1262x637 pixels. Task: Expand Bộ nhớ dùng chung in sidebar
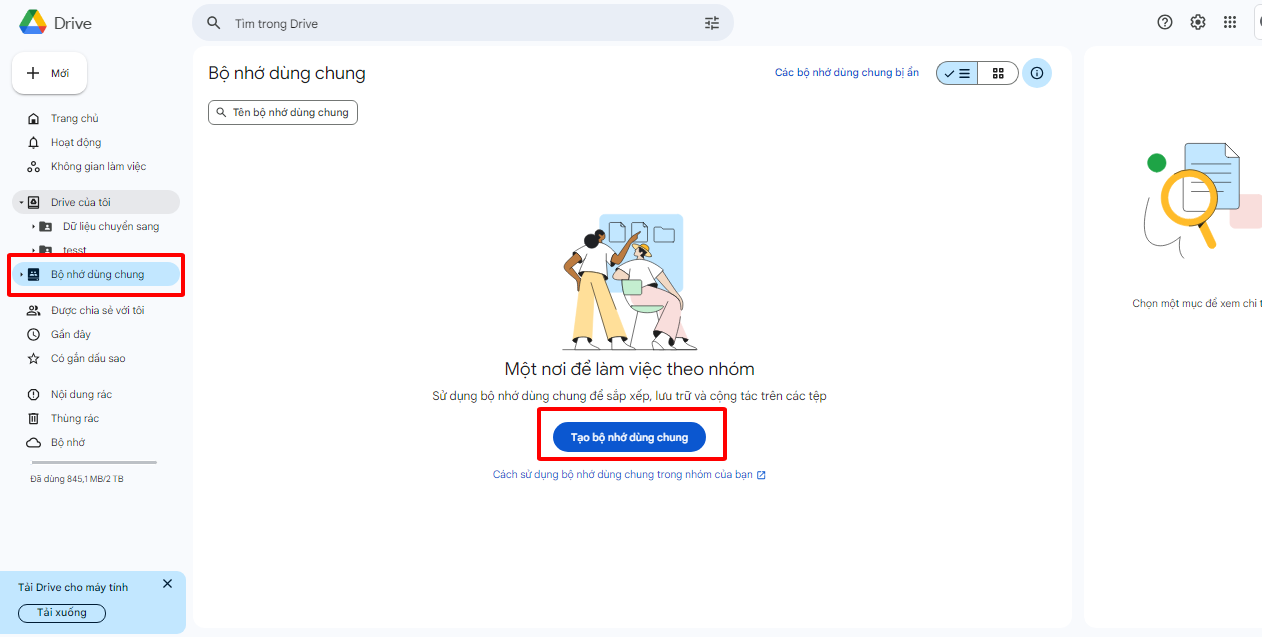[x=21, y=275]
